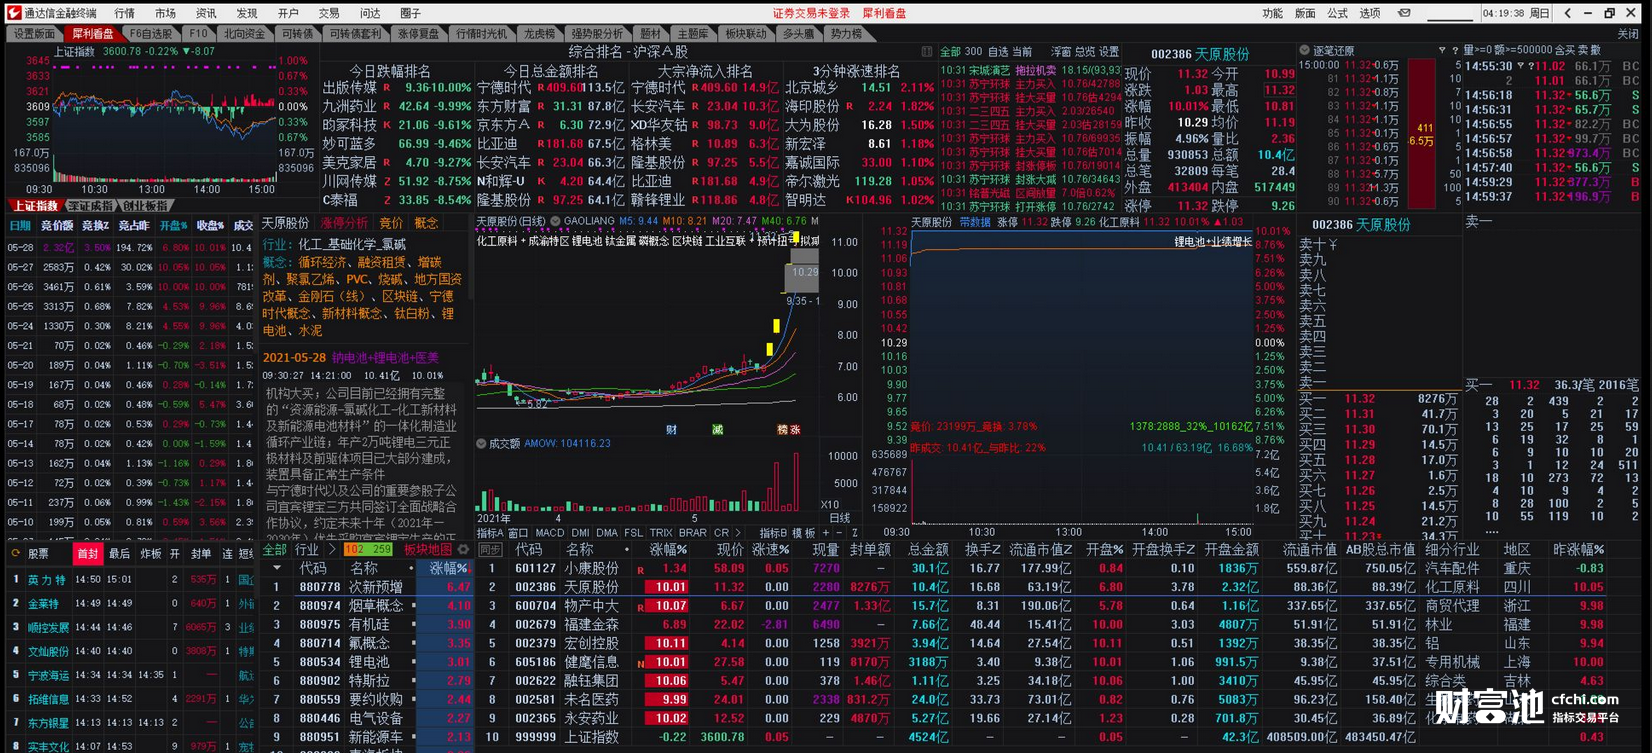The image size is (1652, 753).
Task: Click 涨停分析 link
Action: (x=344, y=223)
